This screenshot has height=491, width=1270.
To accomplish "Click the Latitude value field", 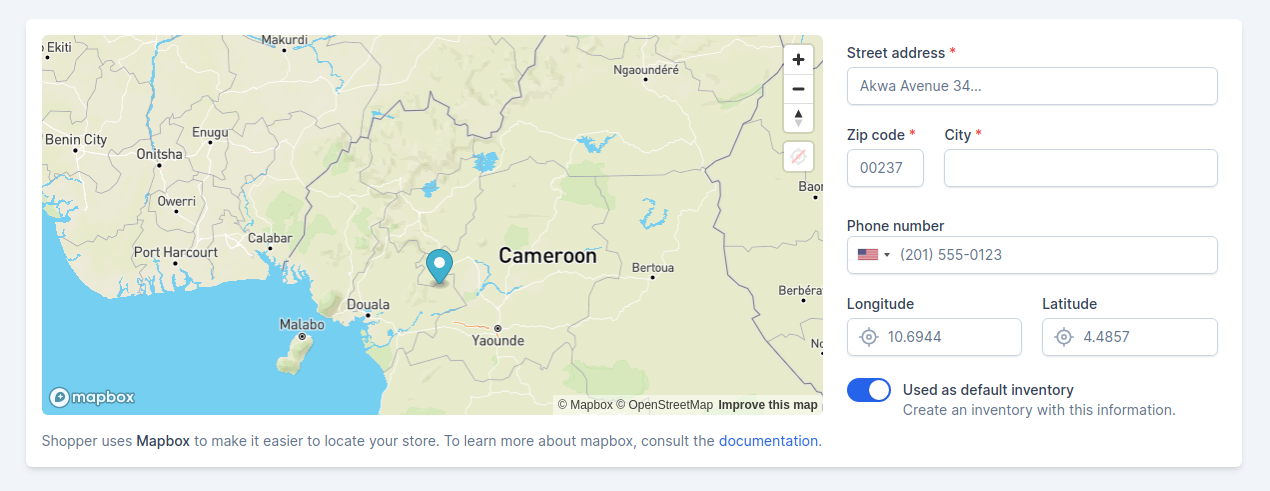I will point(1130,337).
